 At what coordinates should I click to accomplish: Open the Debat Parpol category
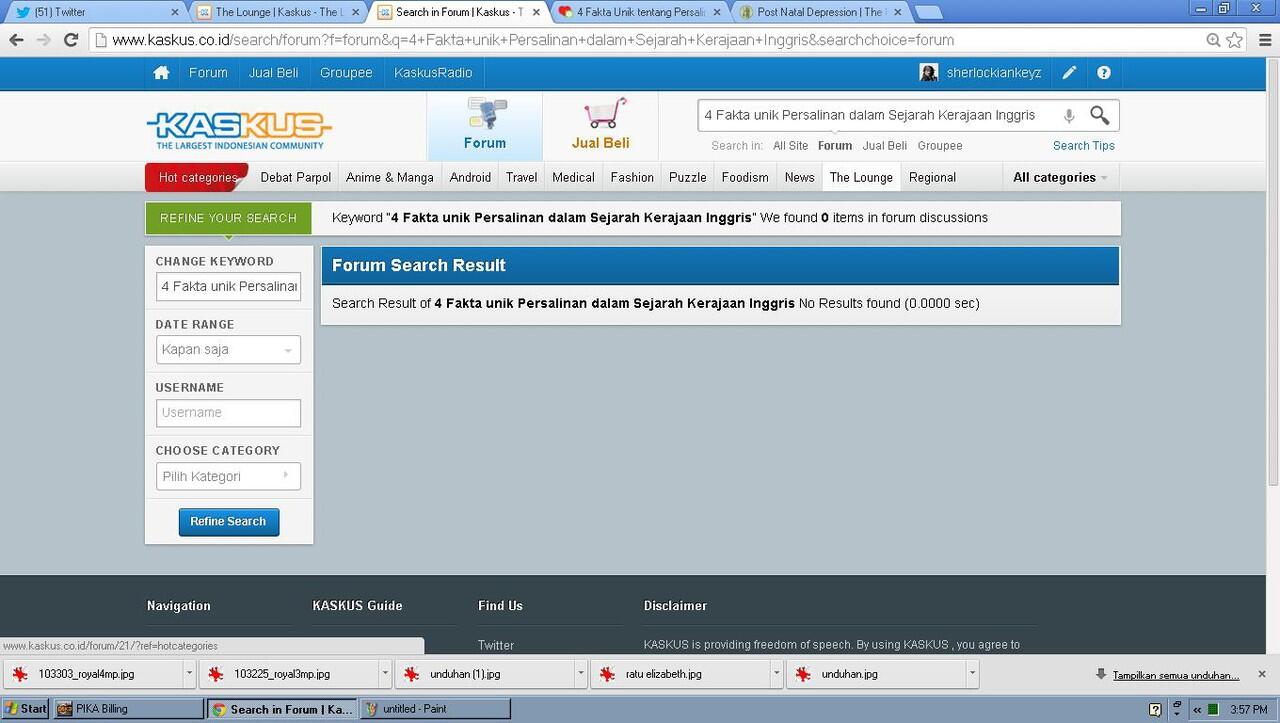tap(295, 177)
